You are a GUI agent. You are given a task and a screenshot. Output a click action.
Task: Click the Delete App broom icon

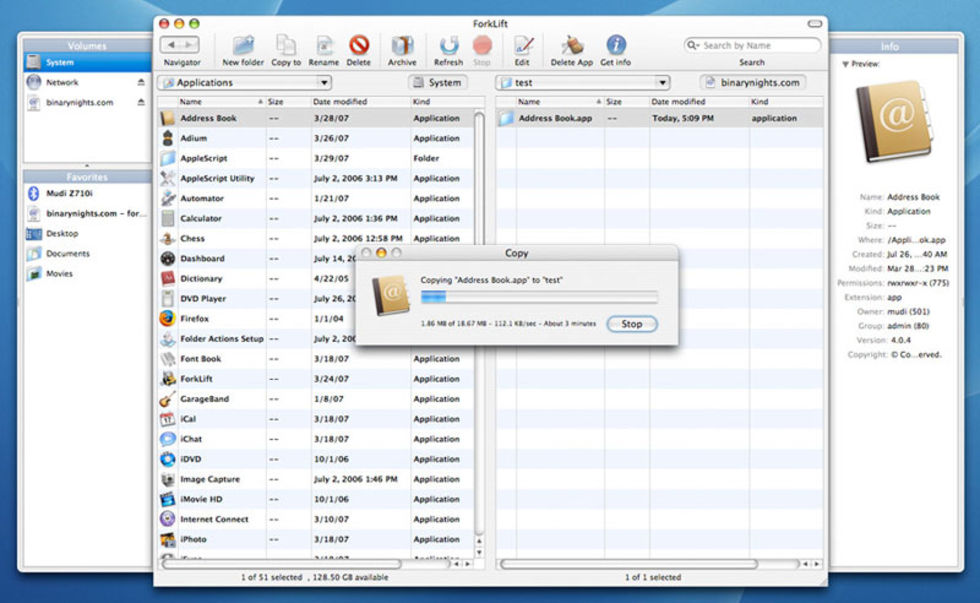[x=572, y=46]
